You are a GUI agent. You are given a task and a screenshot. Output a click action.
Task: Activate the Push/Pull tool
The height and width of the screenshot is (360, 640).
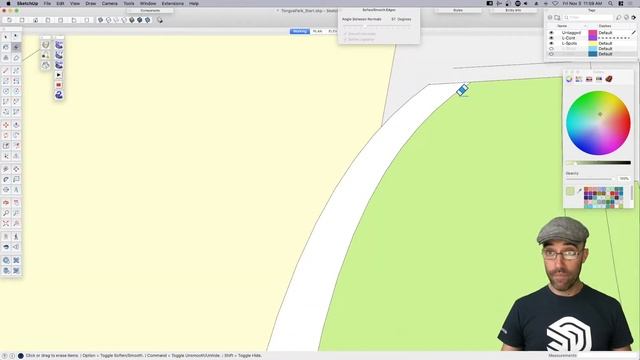(16, 125)
